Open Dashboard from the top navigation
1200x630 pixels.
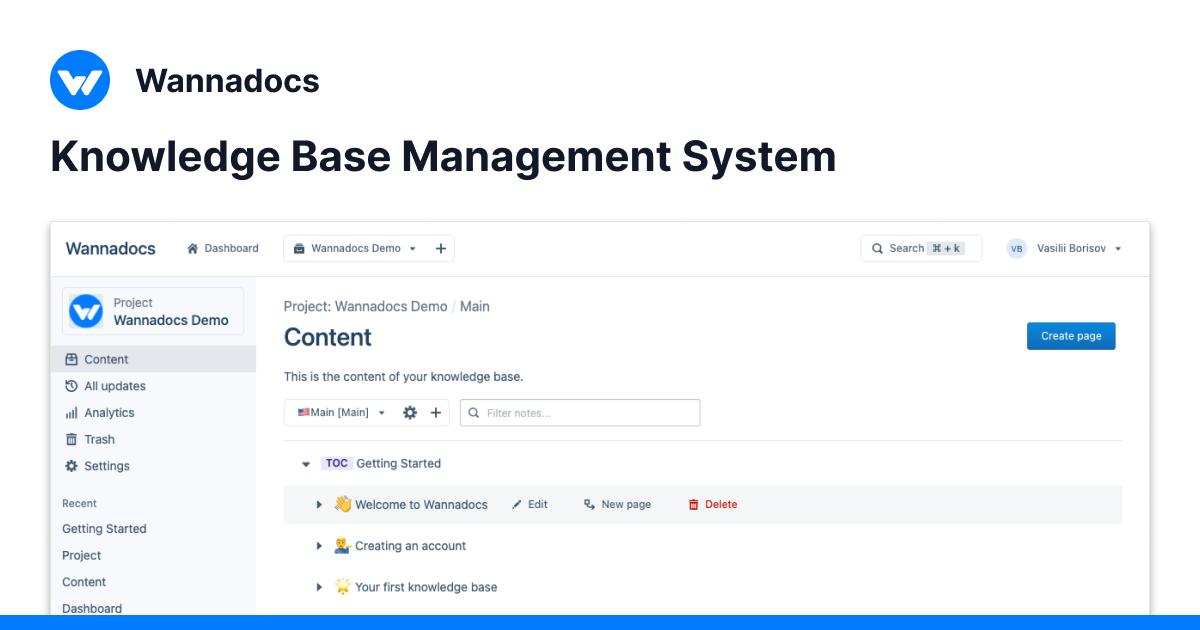coord(230,248)
